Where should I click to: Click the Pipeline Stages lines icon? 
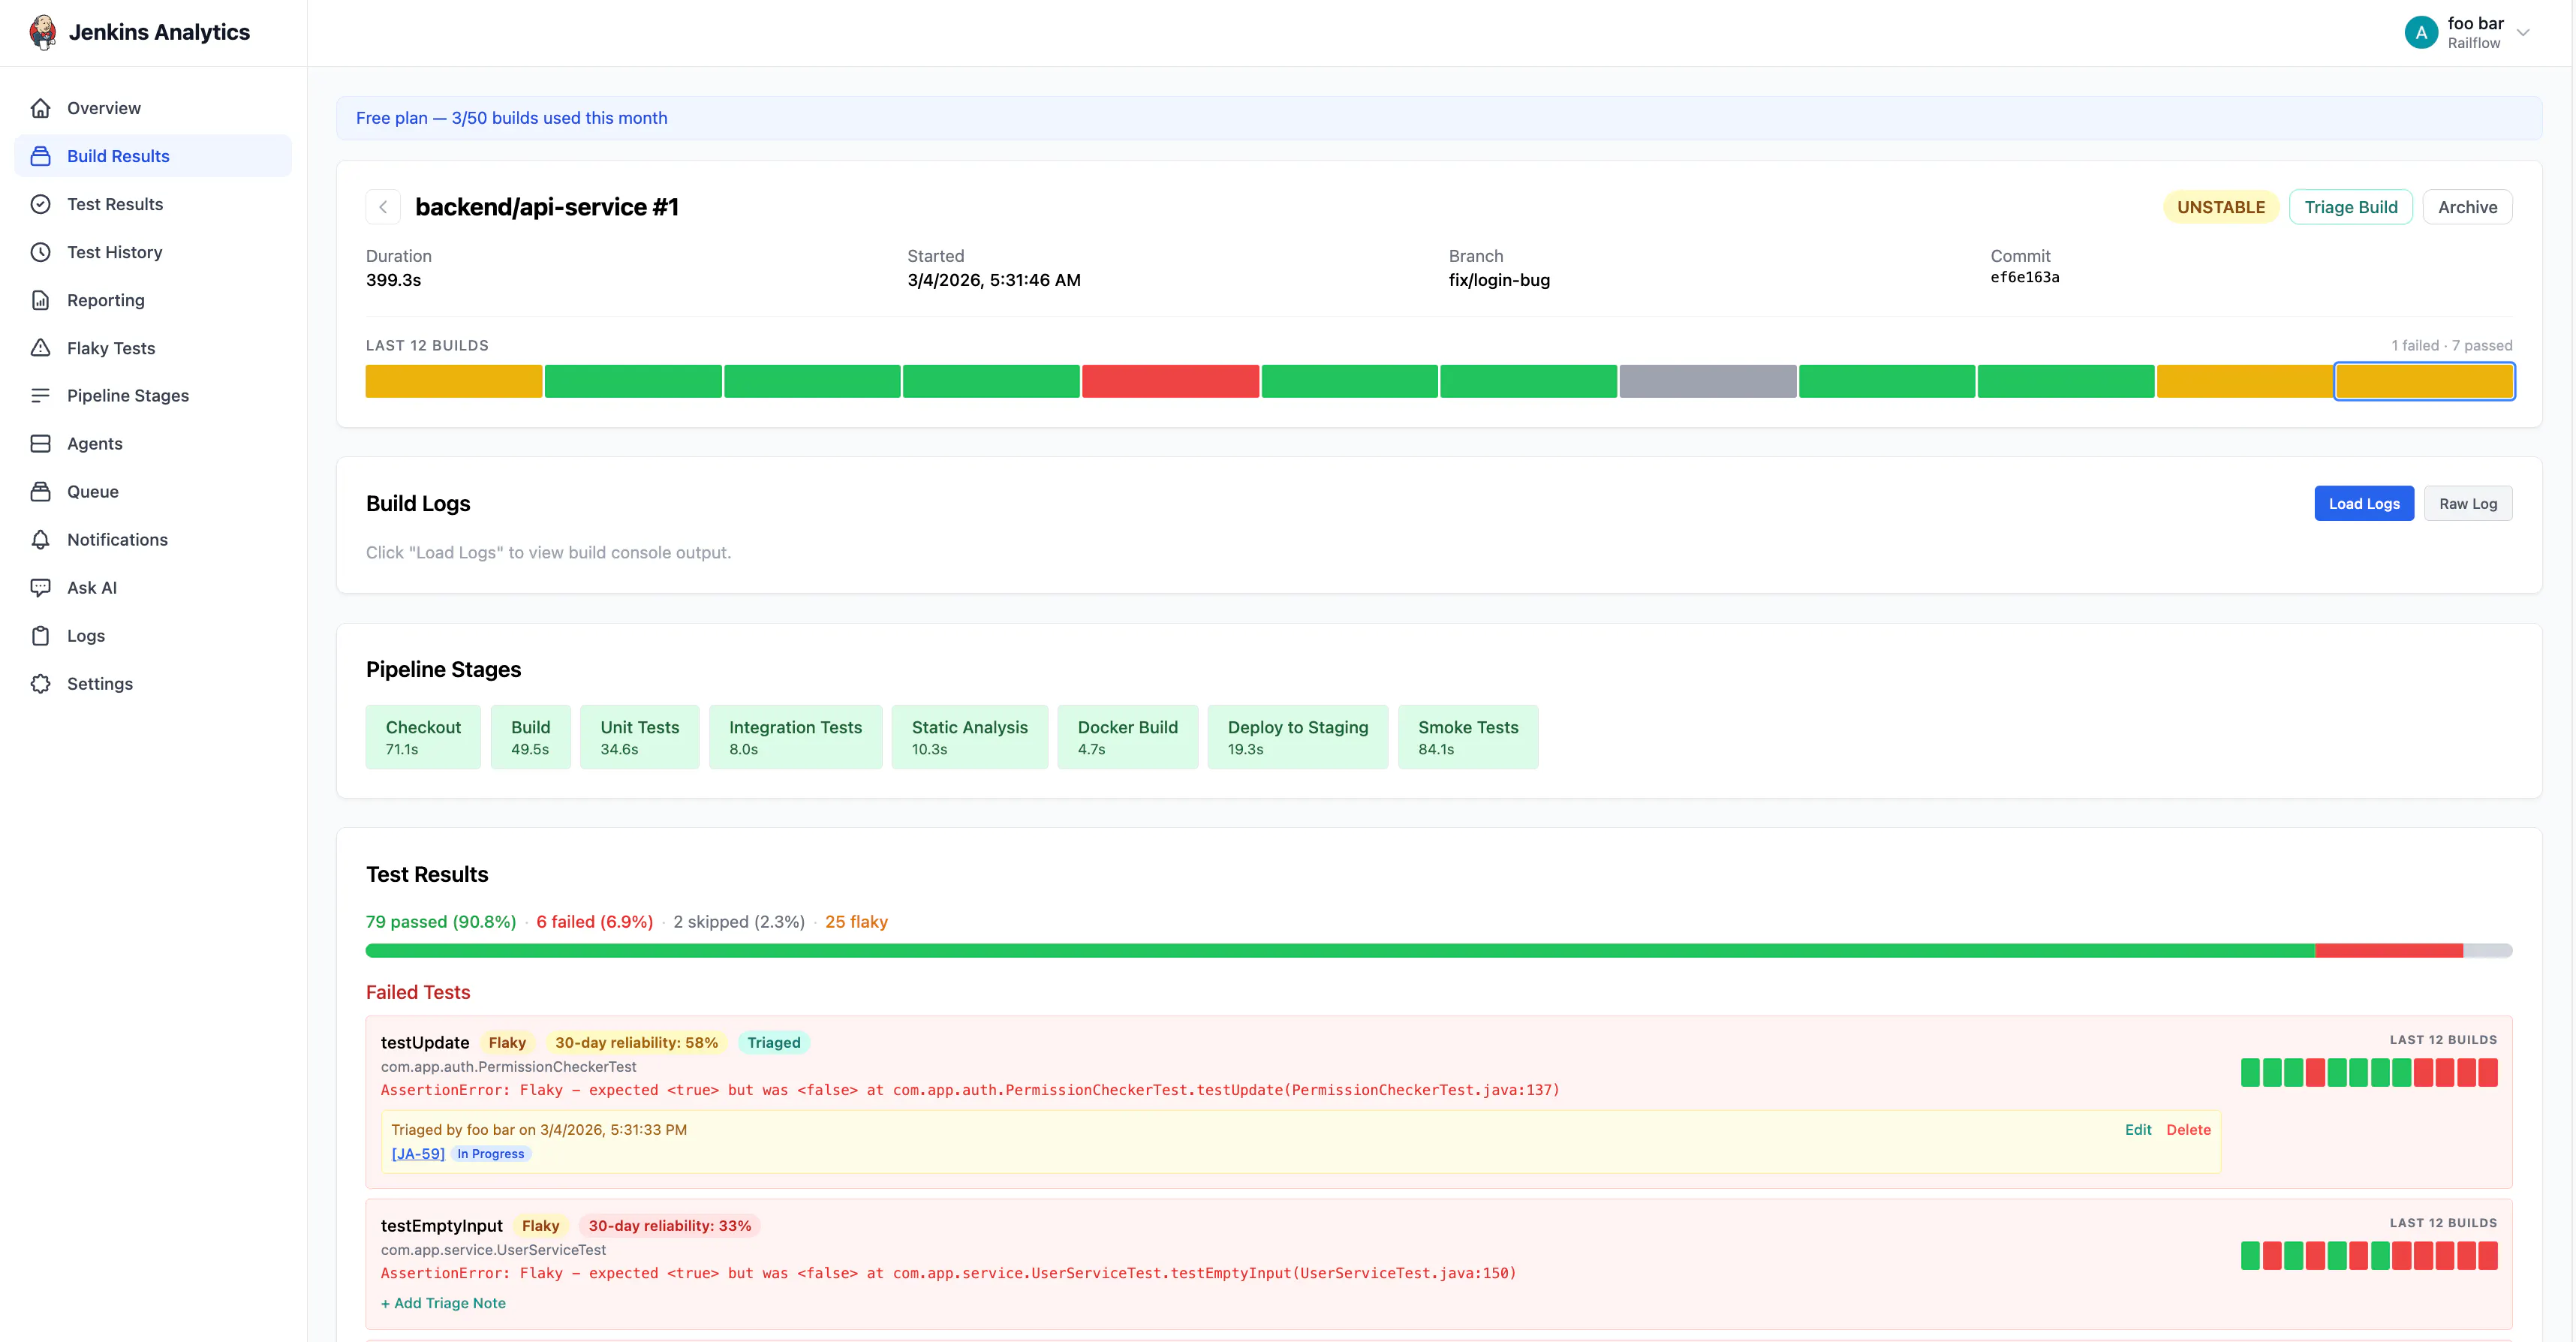(x=40, y=395)
